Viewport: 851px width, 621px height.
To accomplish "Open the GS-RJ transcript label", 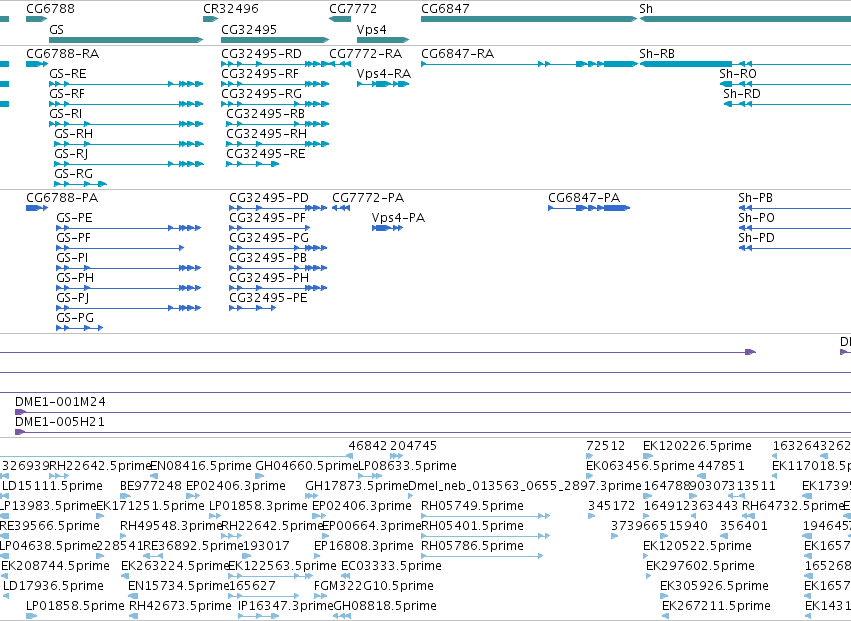I will click(x=71, y=154).
